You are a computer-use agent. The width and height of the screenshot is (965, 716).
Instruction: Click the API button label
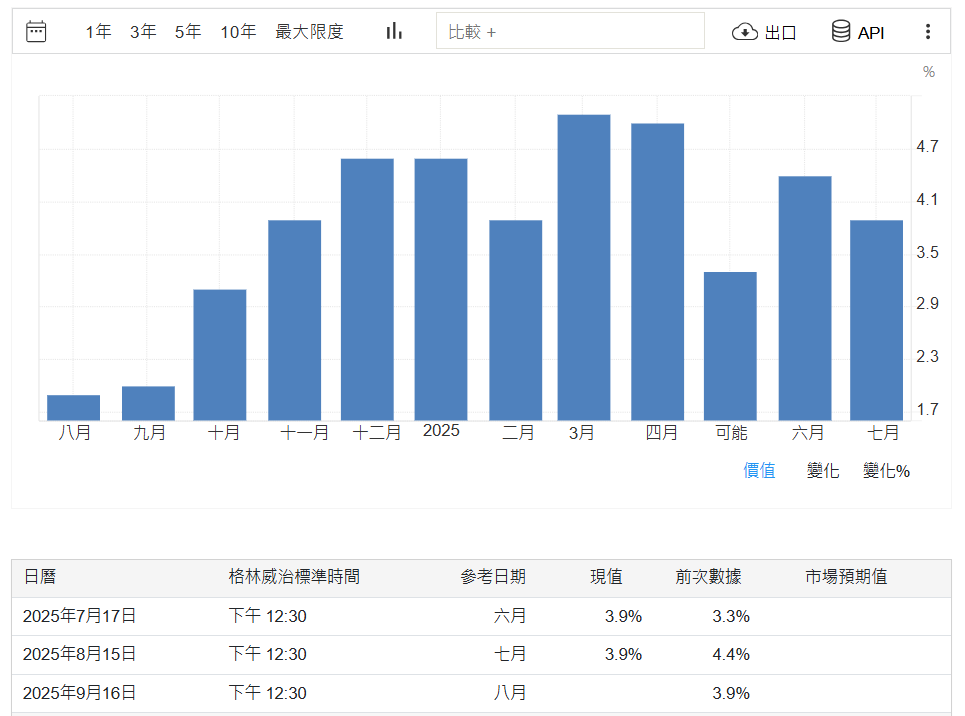pos(871,33)
